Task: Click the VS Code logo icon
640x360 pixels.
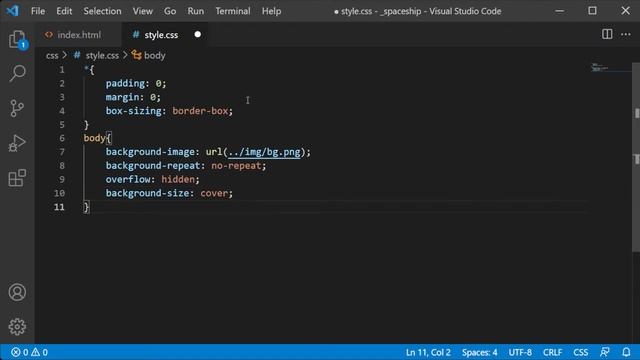Action: click(x=12, y=11)
